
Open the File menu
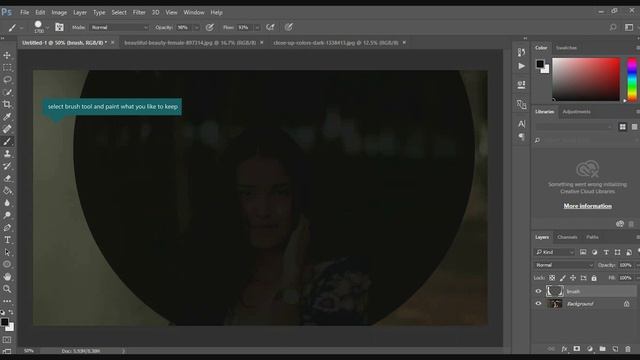tap(24, 12)
